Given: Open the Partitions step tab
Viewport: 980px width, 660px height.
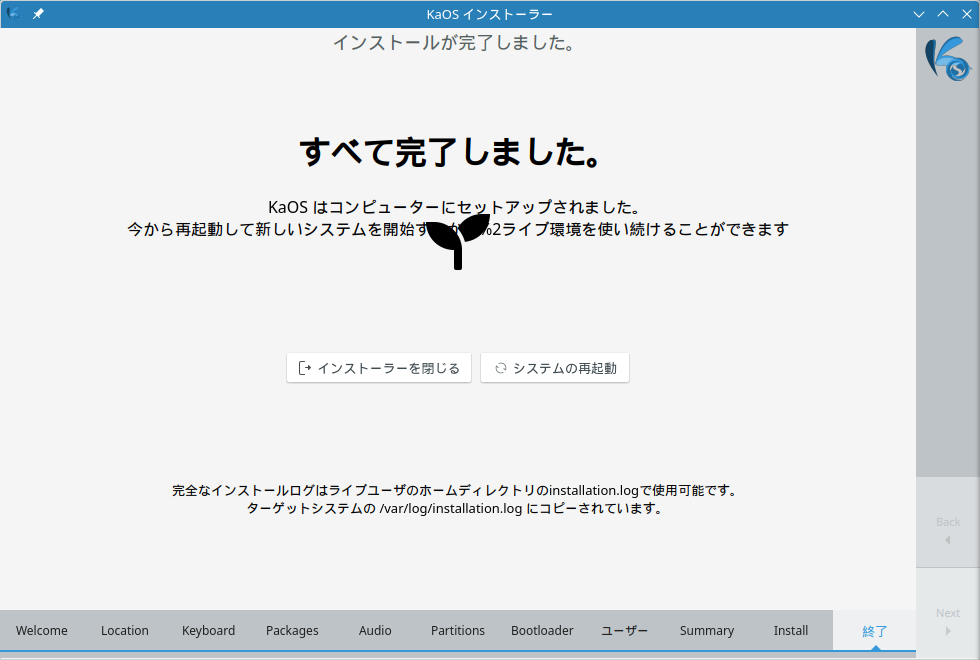Looking at the screenshot, I should (x=458, y=631).
